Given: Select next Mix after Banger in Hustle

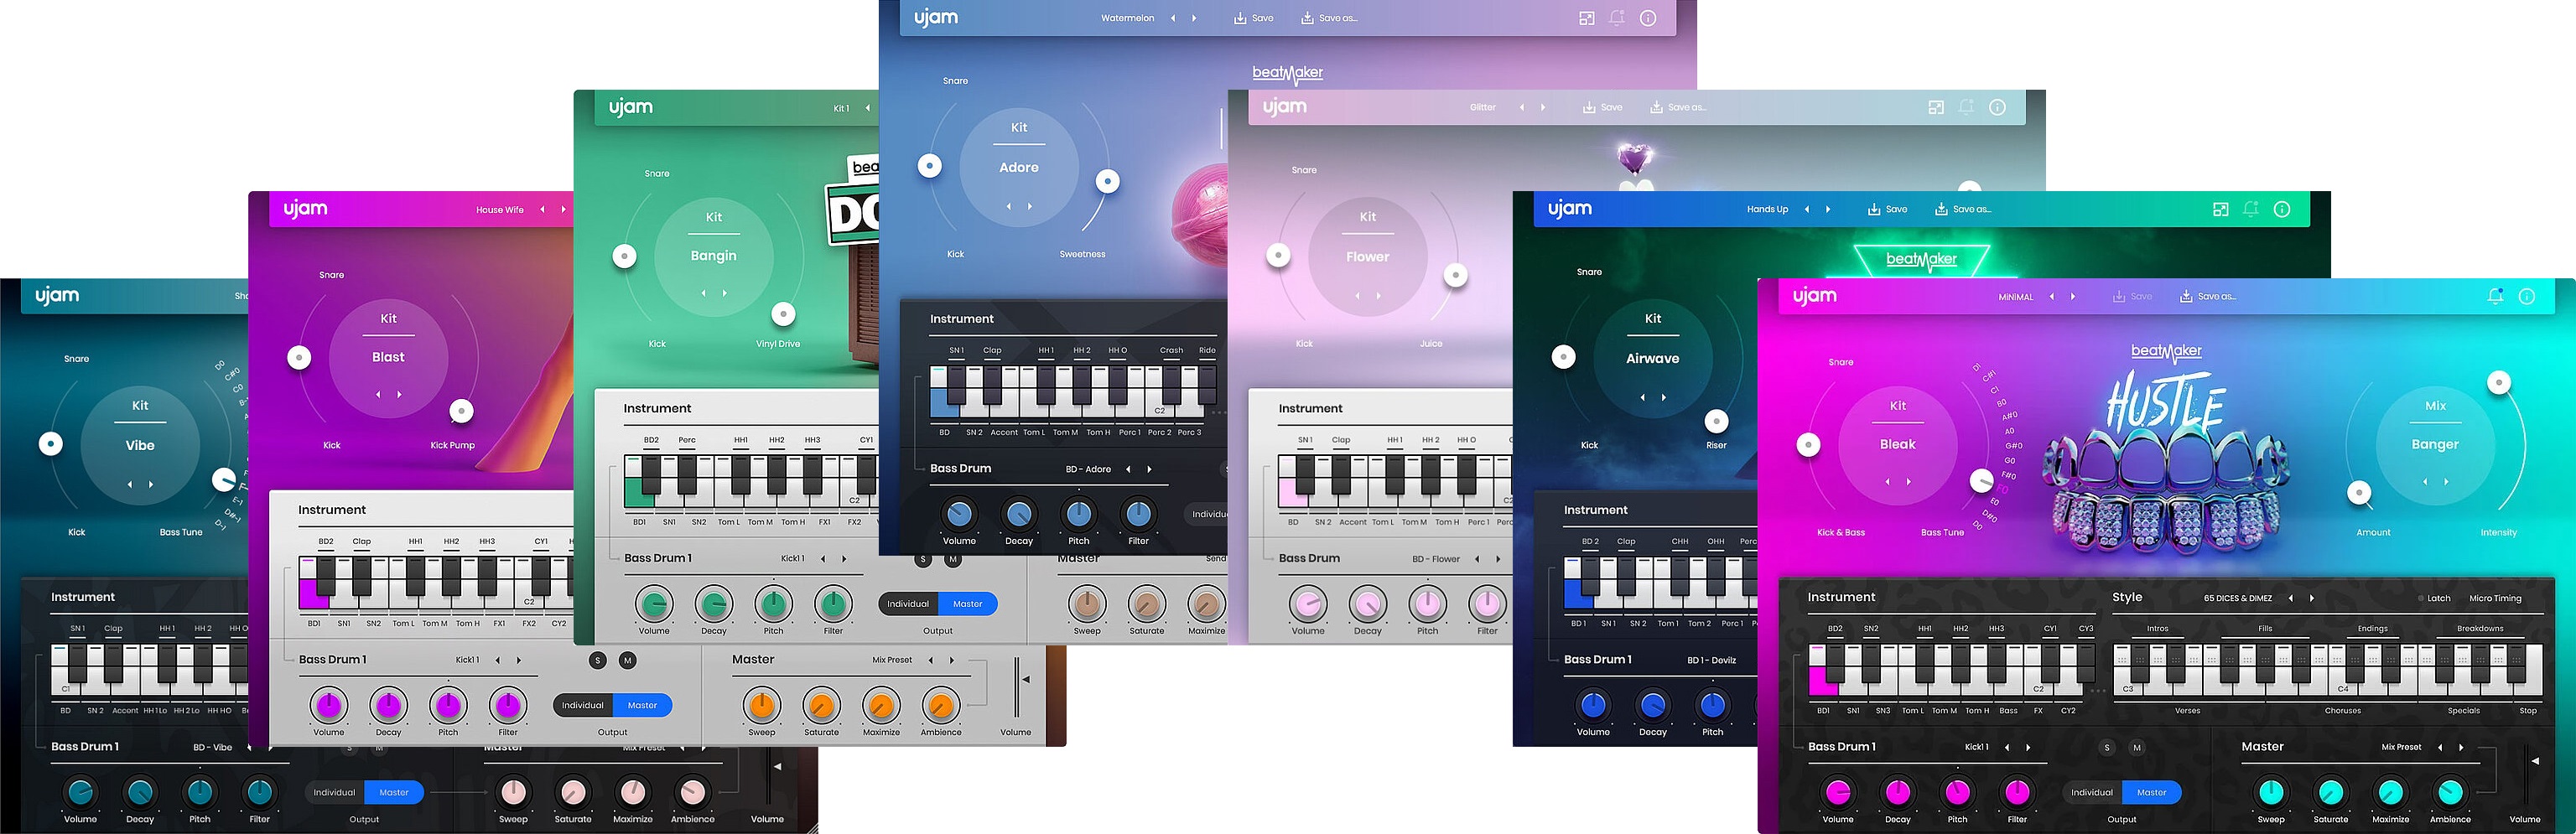Looking at the screenshot, I should [x=2446, y=482].
